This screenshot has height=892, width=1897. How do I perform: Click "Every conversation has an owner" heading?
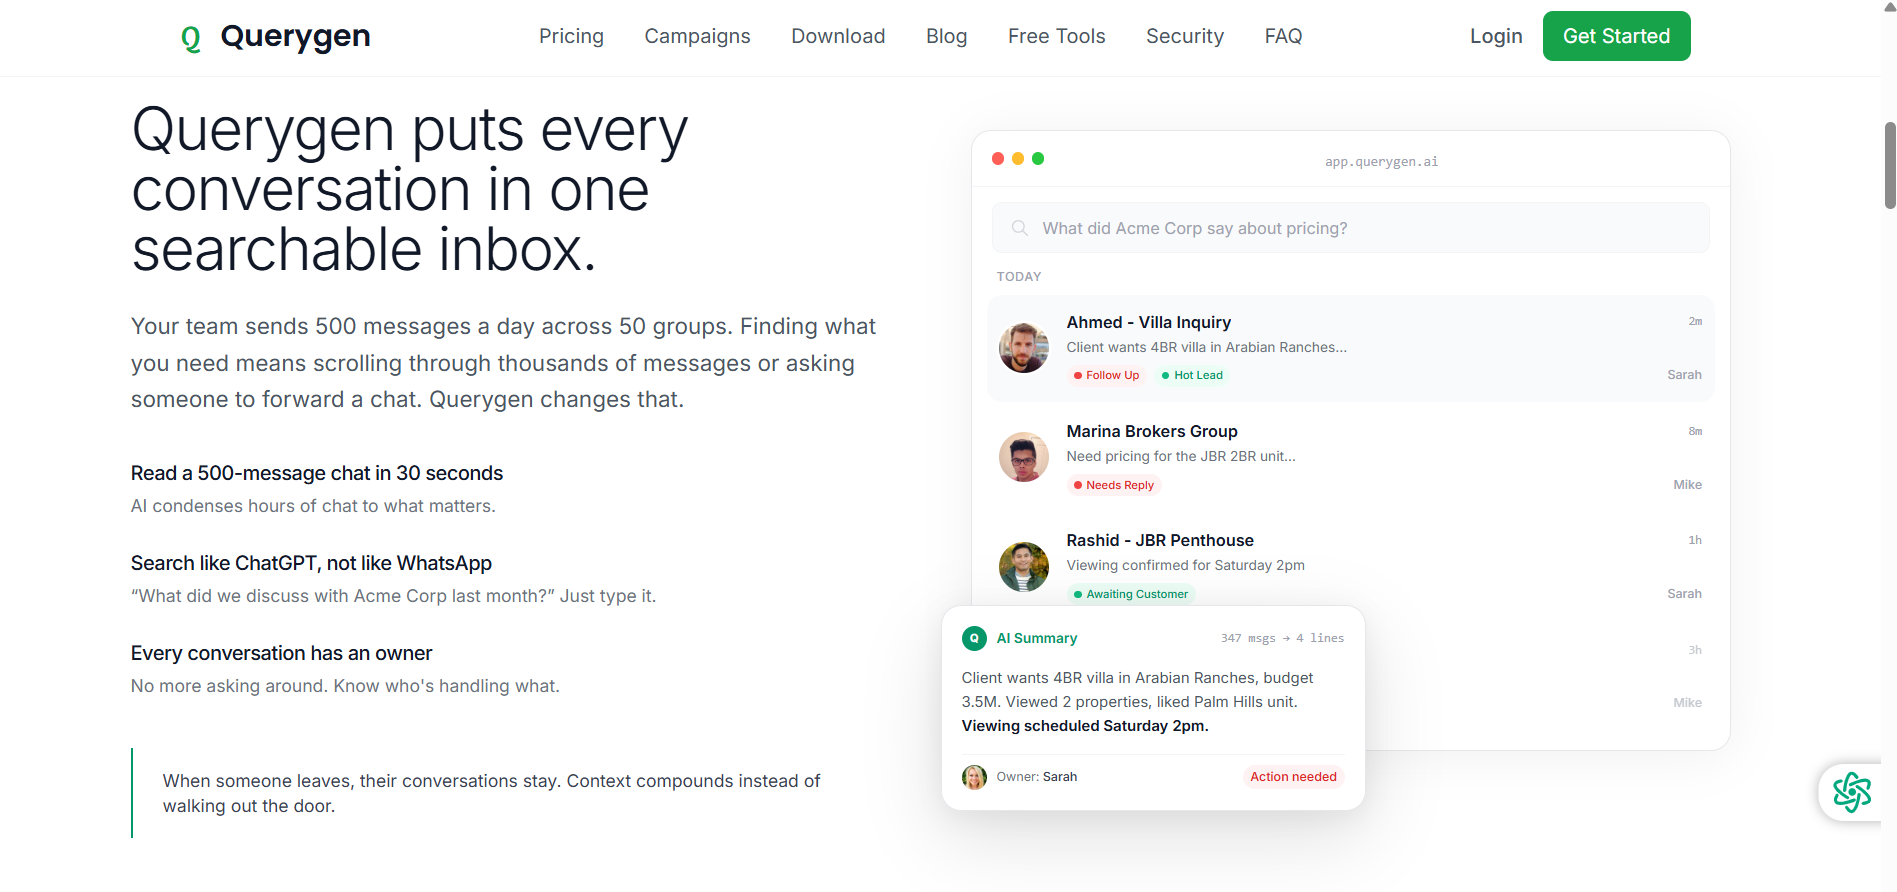click(x=281, y=653)
